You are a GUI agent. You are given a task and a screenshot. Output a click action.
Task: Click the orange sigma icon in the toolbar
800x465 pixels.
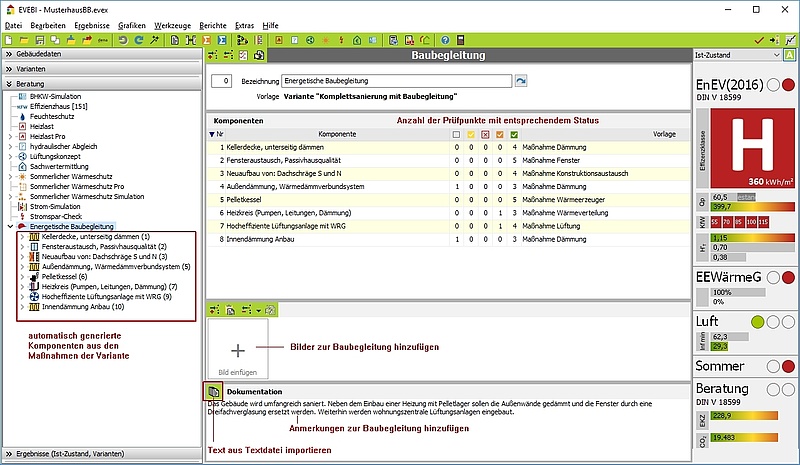point(206,40)
